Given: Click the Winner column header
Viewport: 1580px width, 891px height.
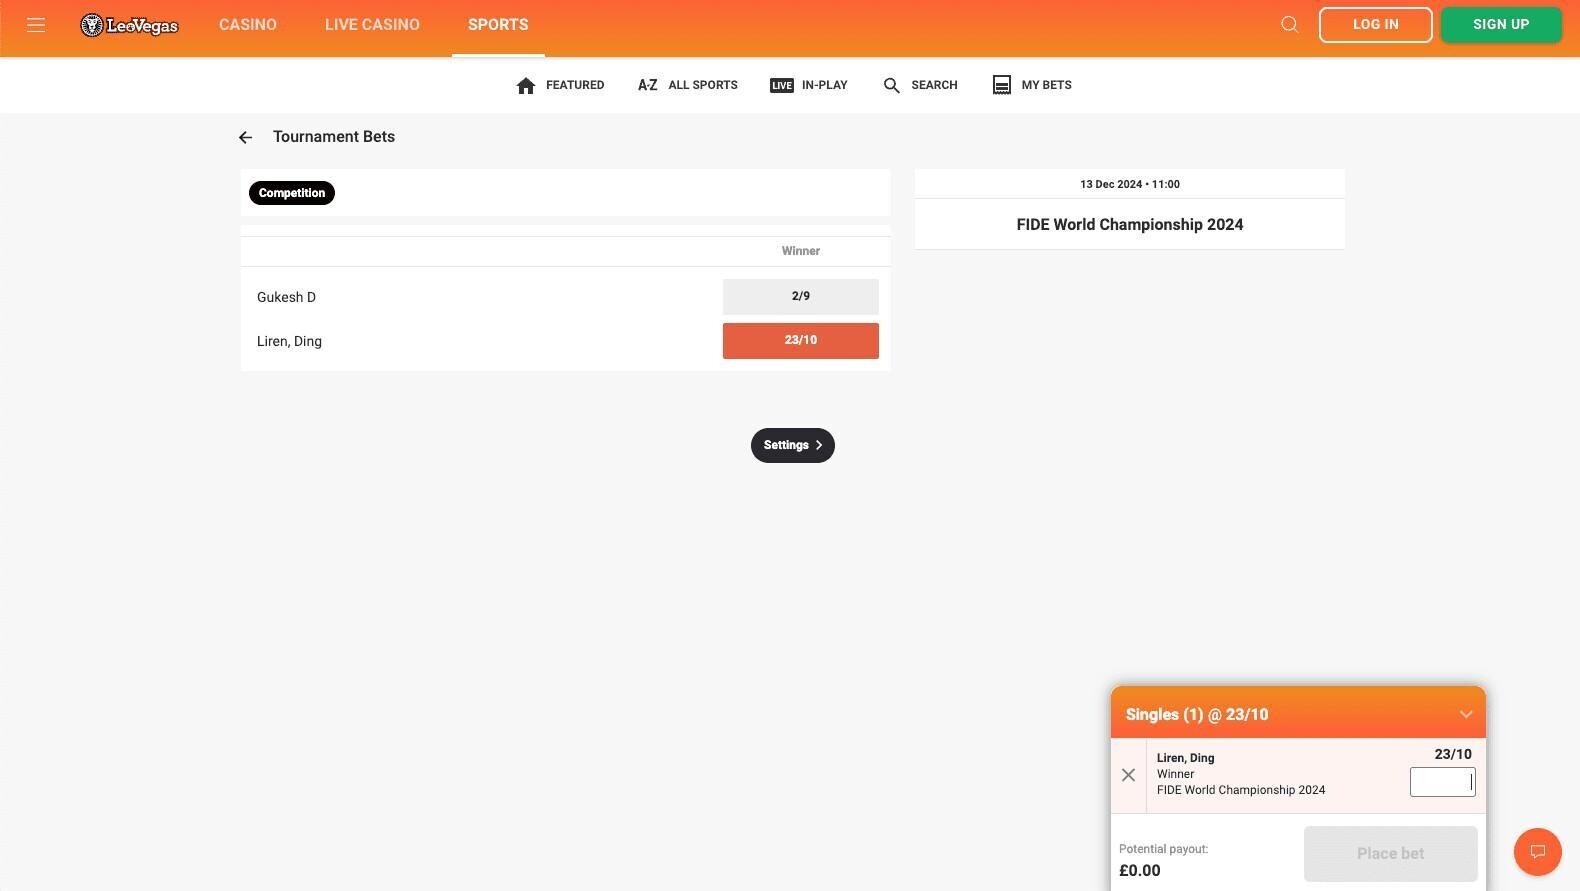Looking at the screenshot, I should coord(801,251).
